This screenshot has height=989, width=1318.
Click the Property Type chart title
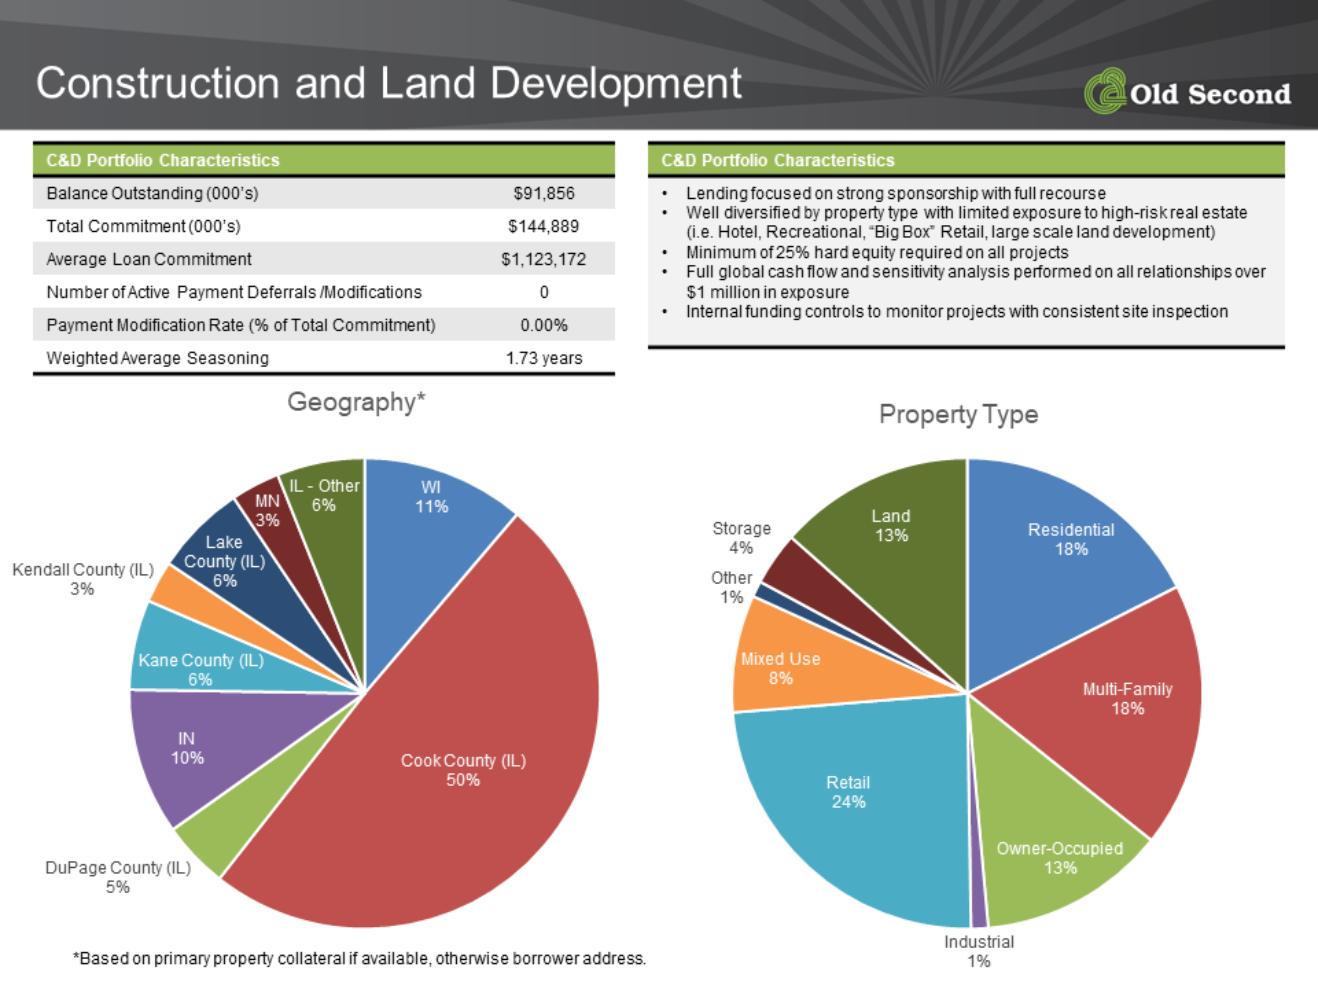point(958,414)
